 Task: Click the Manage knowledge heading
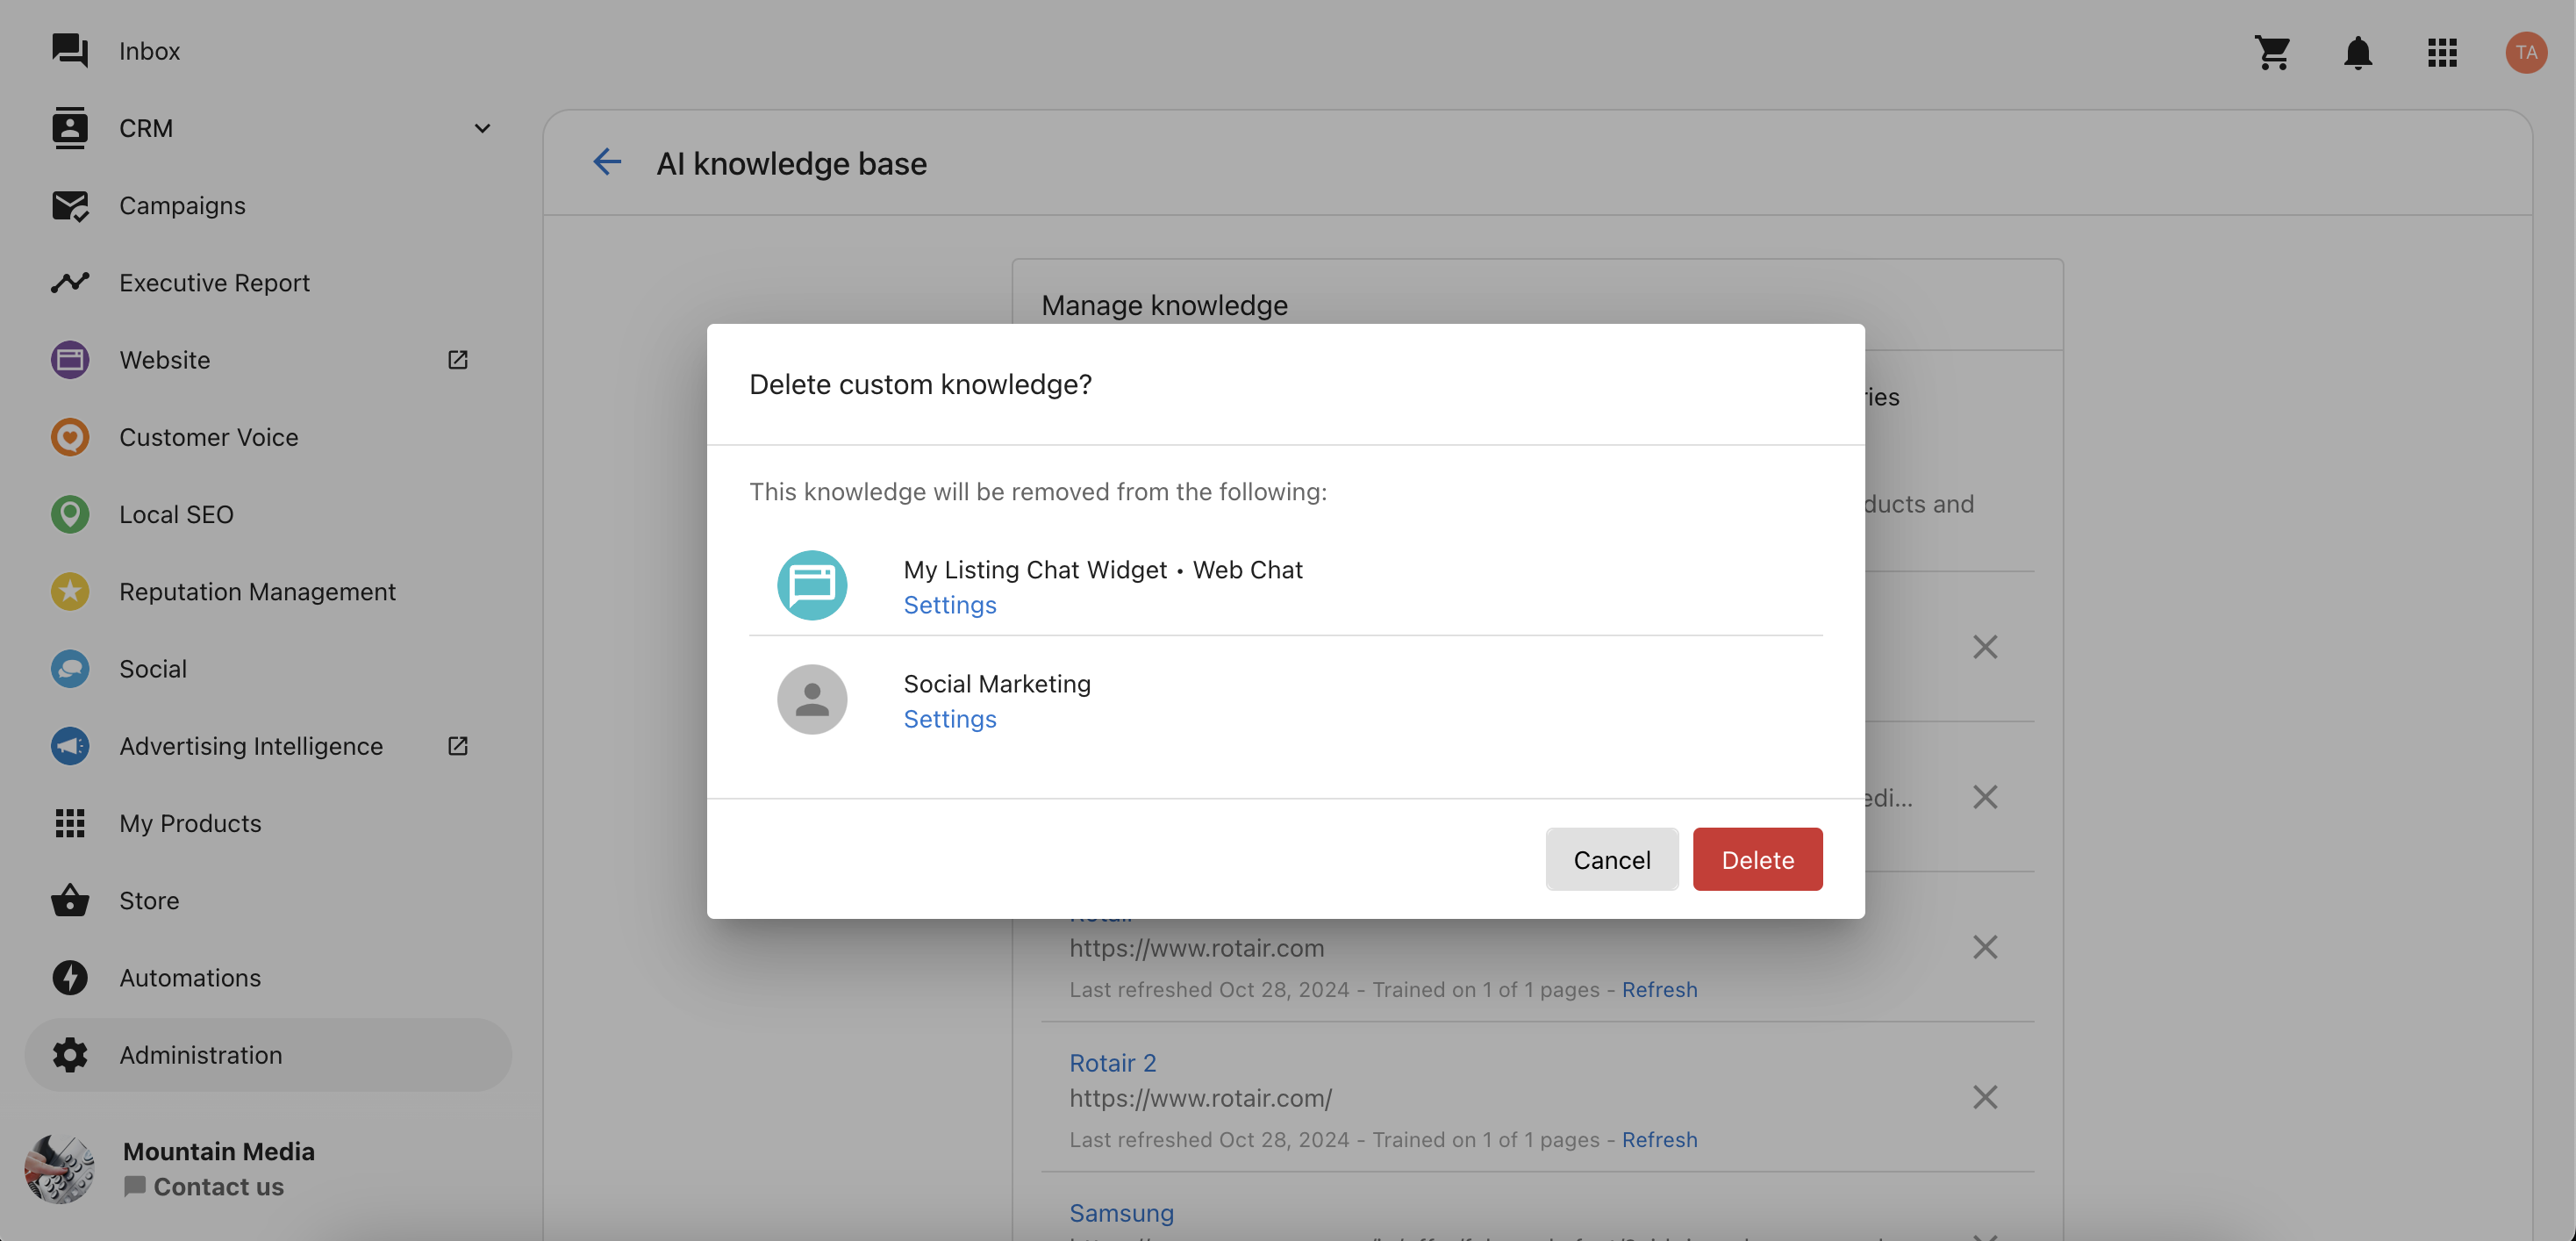(1164, 305)
